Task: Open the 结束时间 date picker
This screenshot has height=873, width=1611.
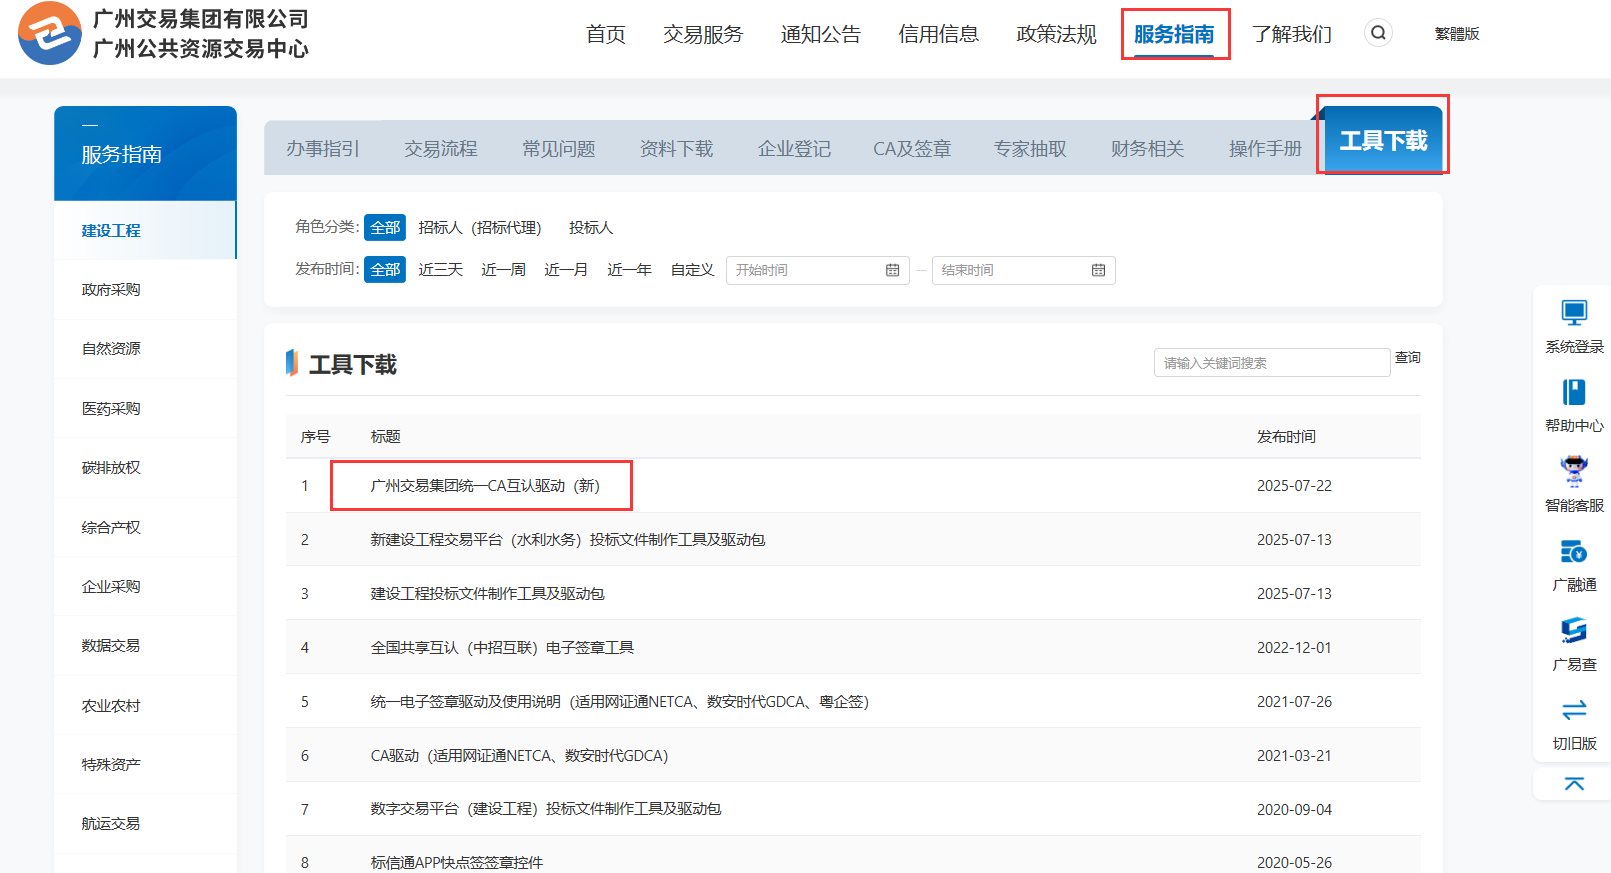Action: point(1022,270)
